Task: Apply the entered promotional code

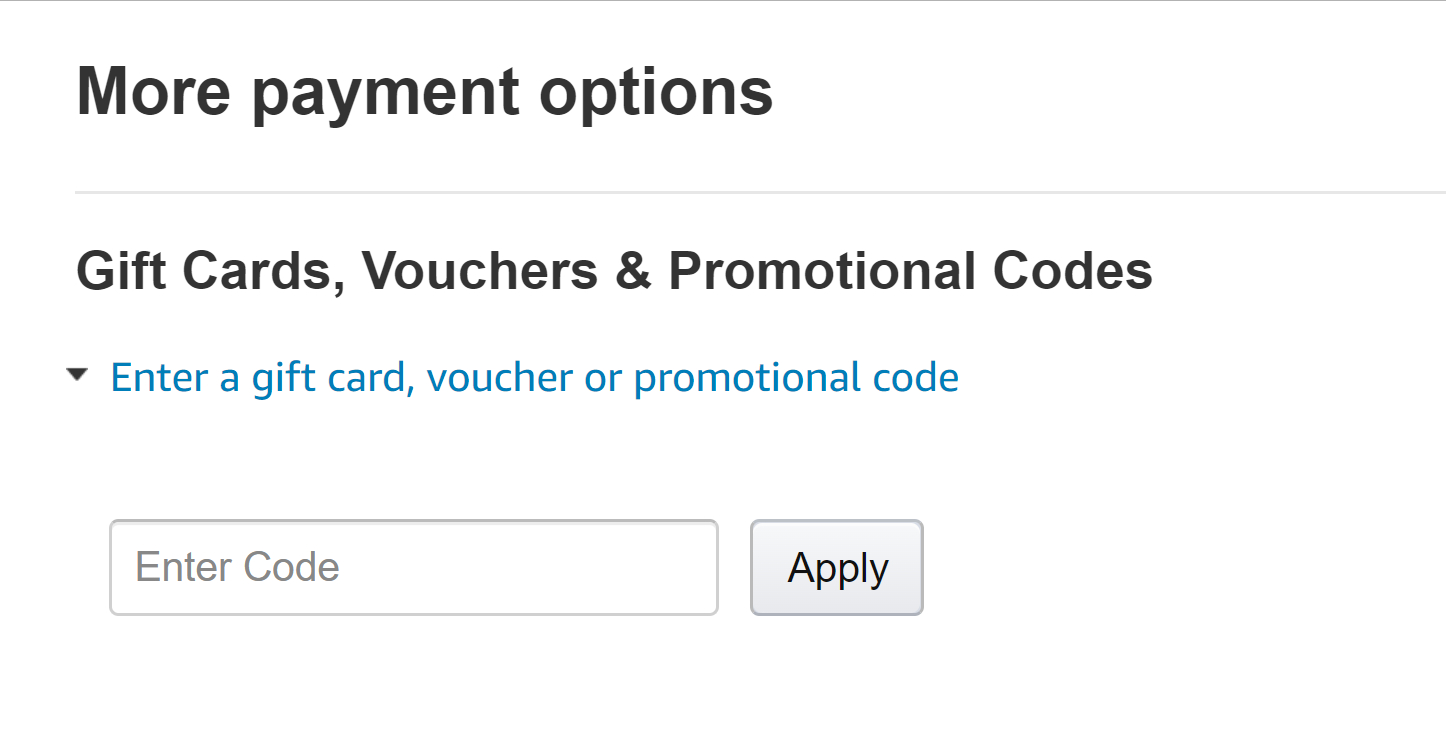Action: pyautogui.click(x=836, y=567)
